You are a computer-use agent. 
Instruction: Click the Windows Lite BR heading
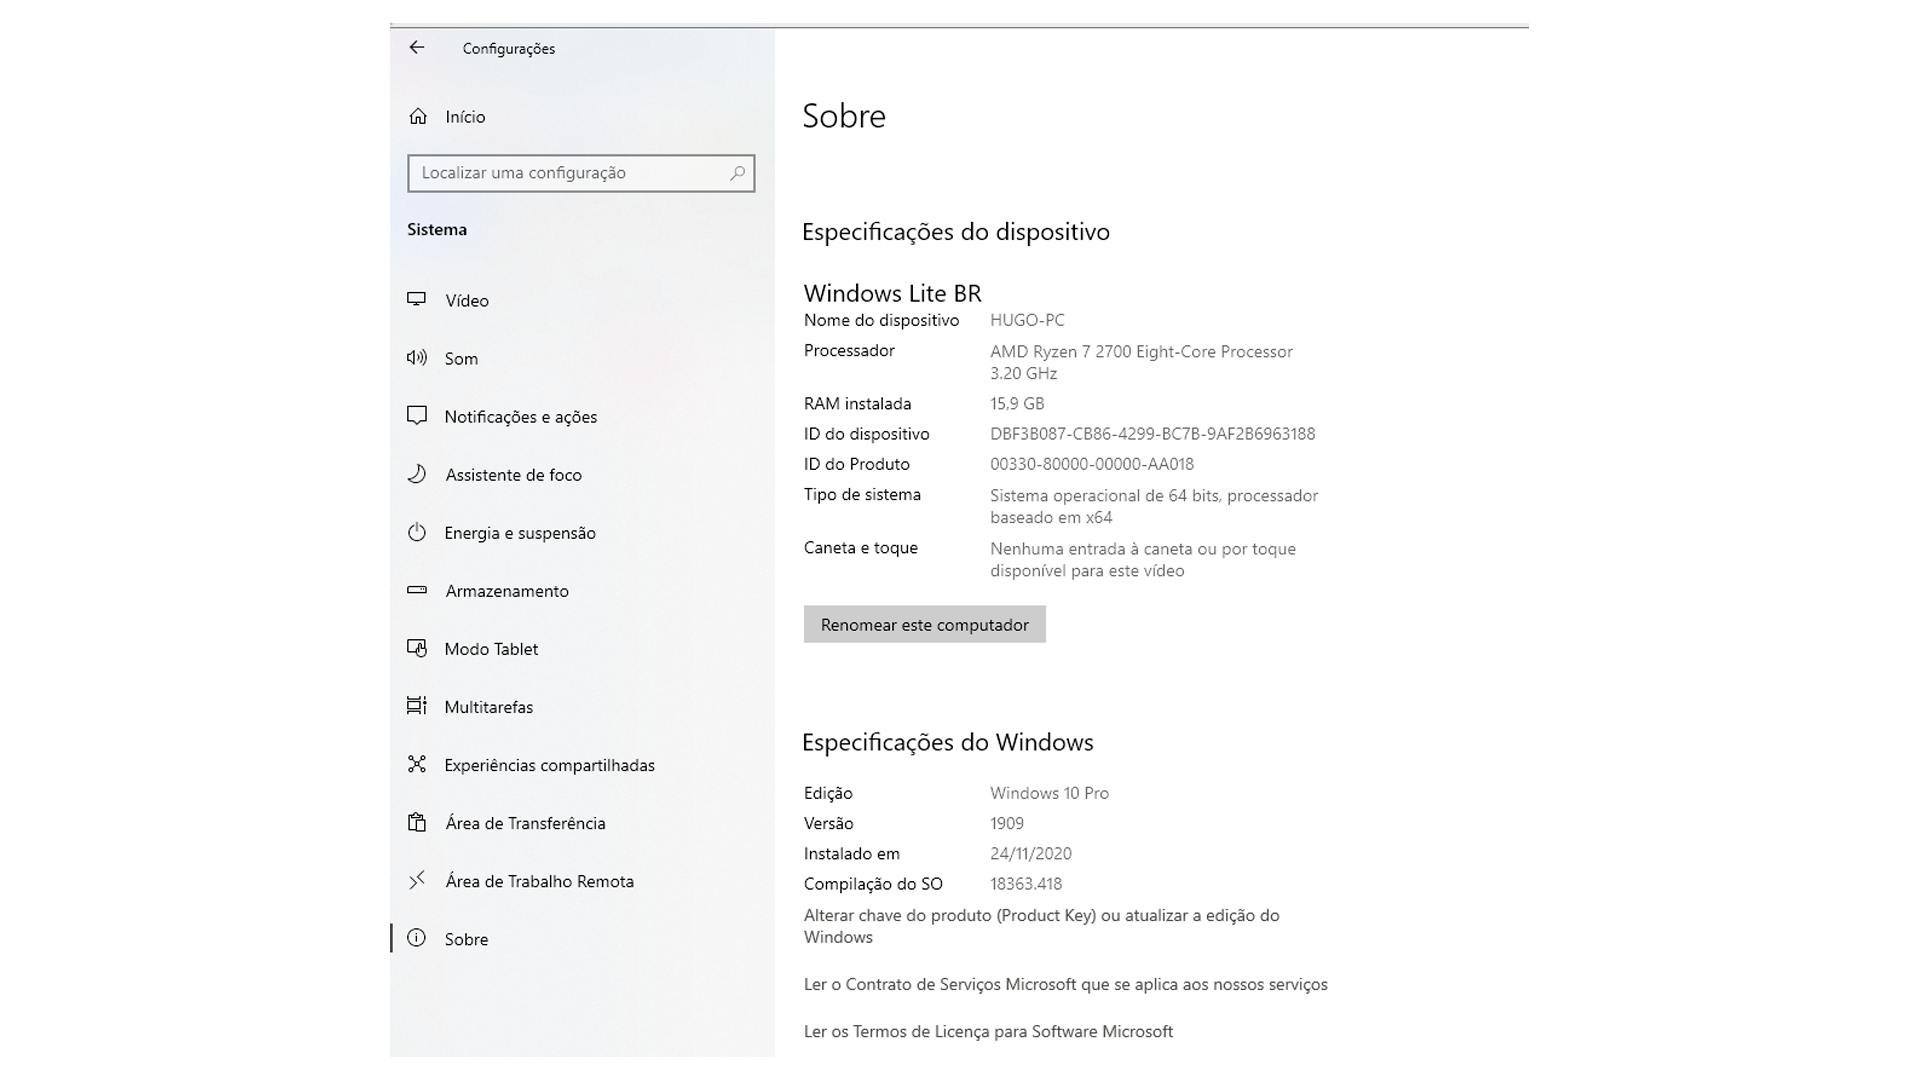[893, 293]
